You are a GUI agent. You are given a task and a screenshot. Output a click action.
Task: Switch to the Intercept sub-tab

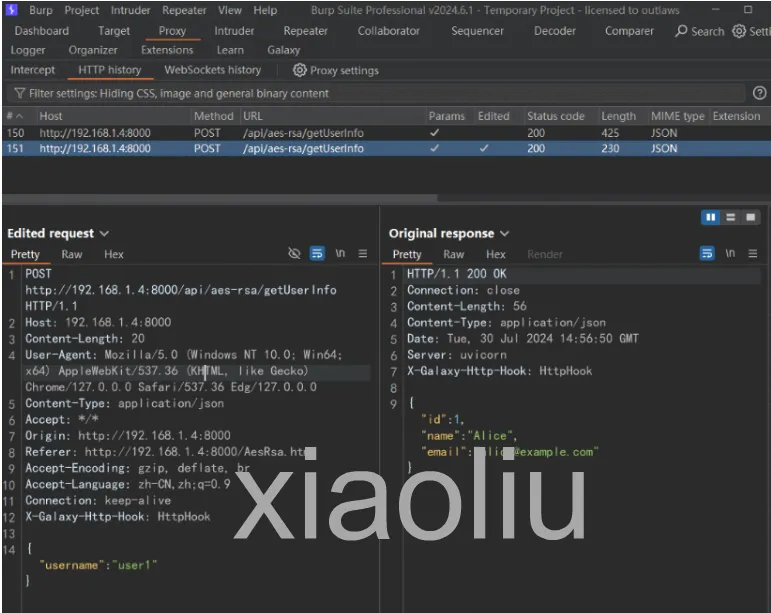[32, 70]
